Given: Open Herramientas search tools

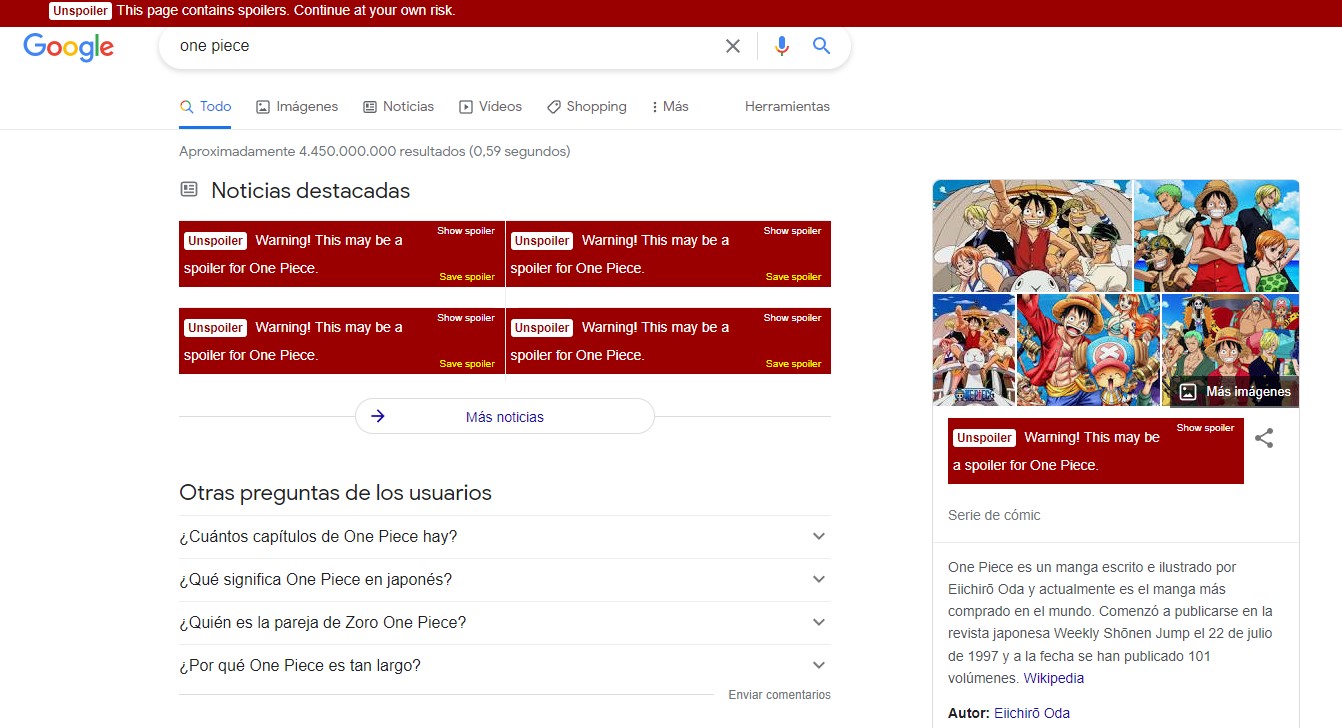Looking at the screenshot, I should pos(787,106).
